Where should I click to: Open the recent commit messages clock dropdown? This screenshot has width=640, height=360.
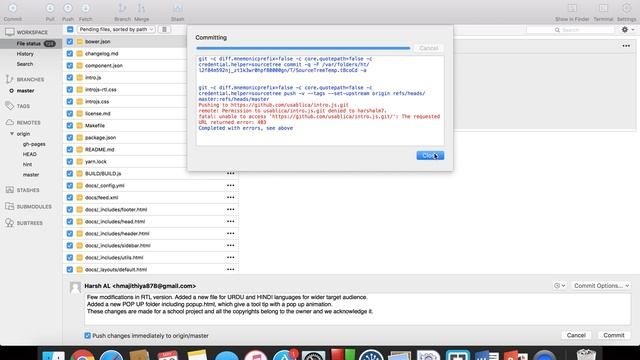click(x=559, y=286)
